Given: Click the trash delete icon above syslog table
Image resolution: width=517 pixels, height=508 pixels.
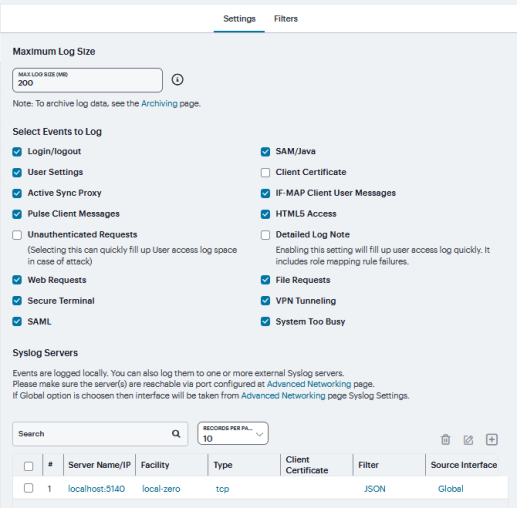Looking at the screenshot, I should tap(445, 440).
